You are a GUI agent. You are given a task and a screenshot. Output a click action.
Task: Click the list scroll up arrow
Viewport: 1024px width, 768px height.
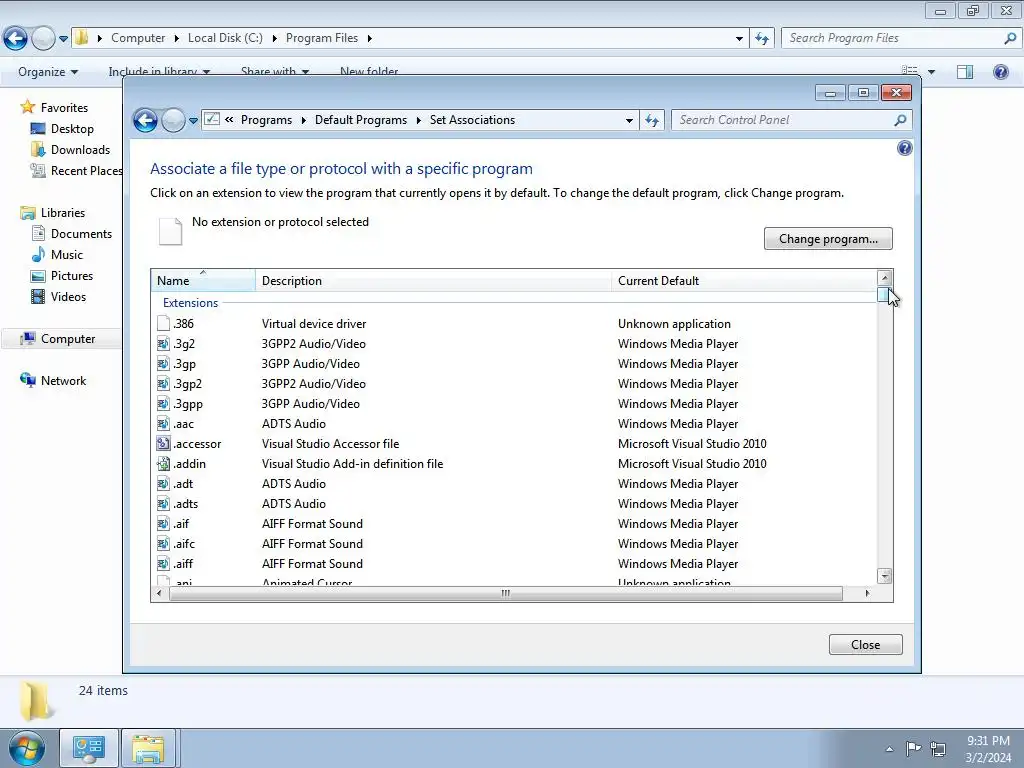point(884,278)
